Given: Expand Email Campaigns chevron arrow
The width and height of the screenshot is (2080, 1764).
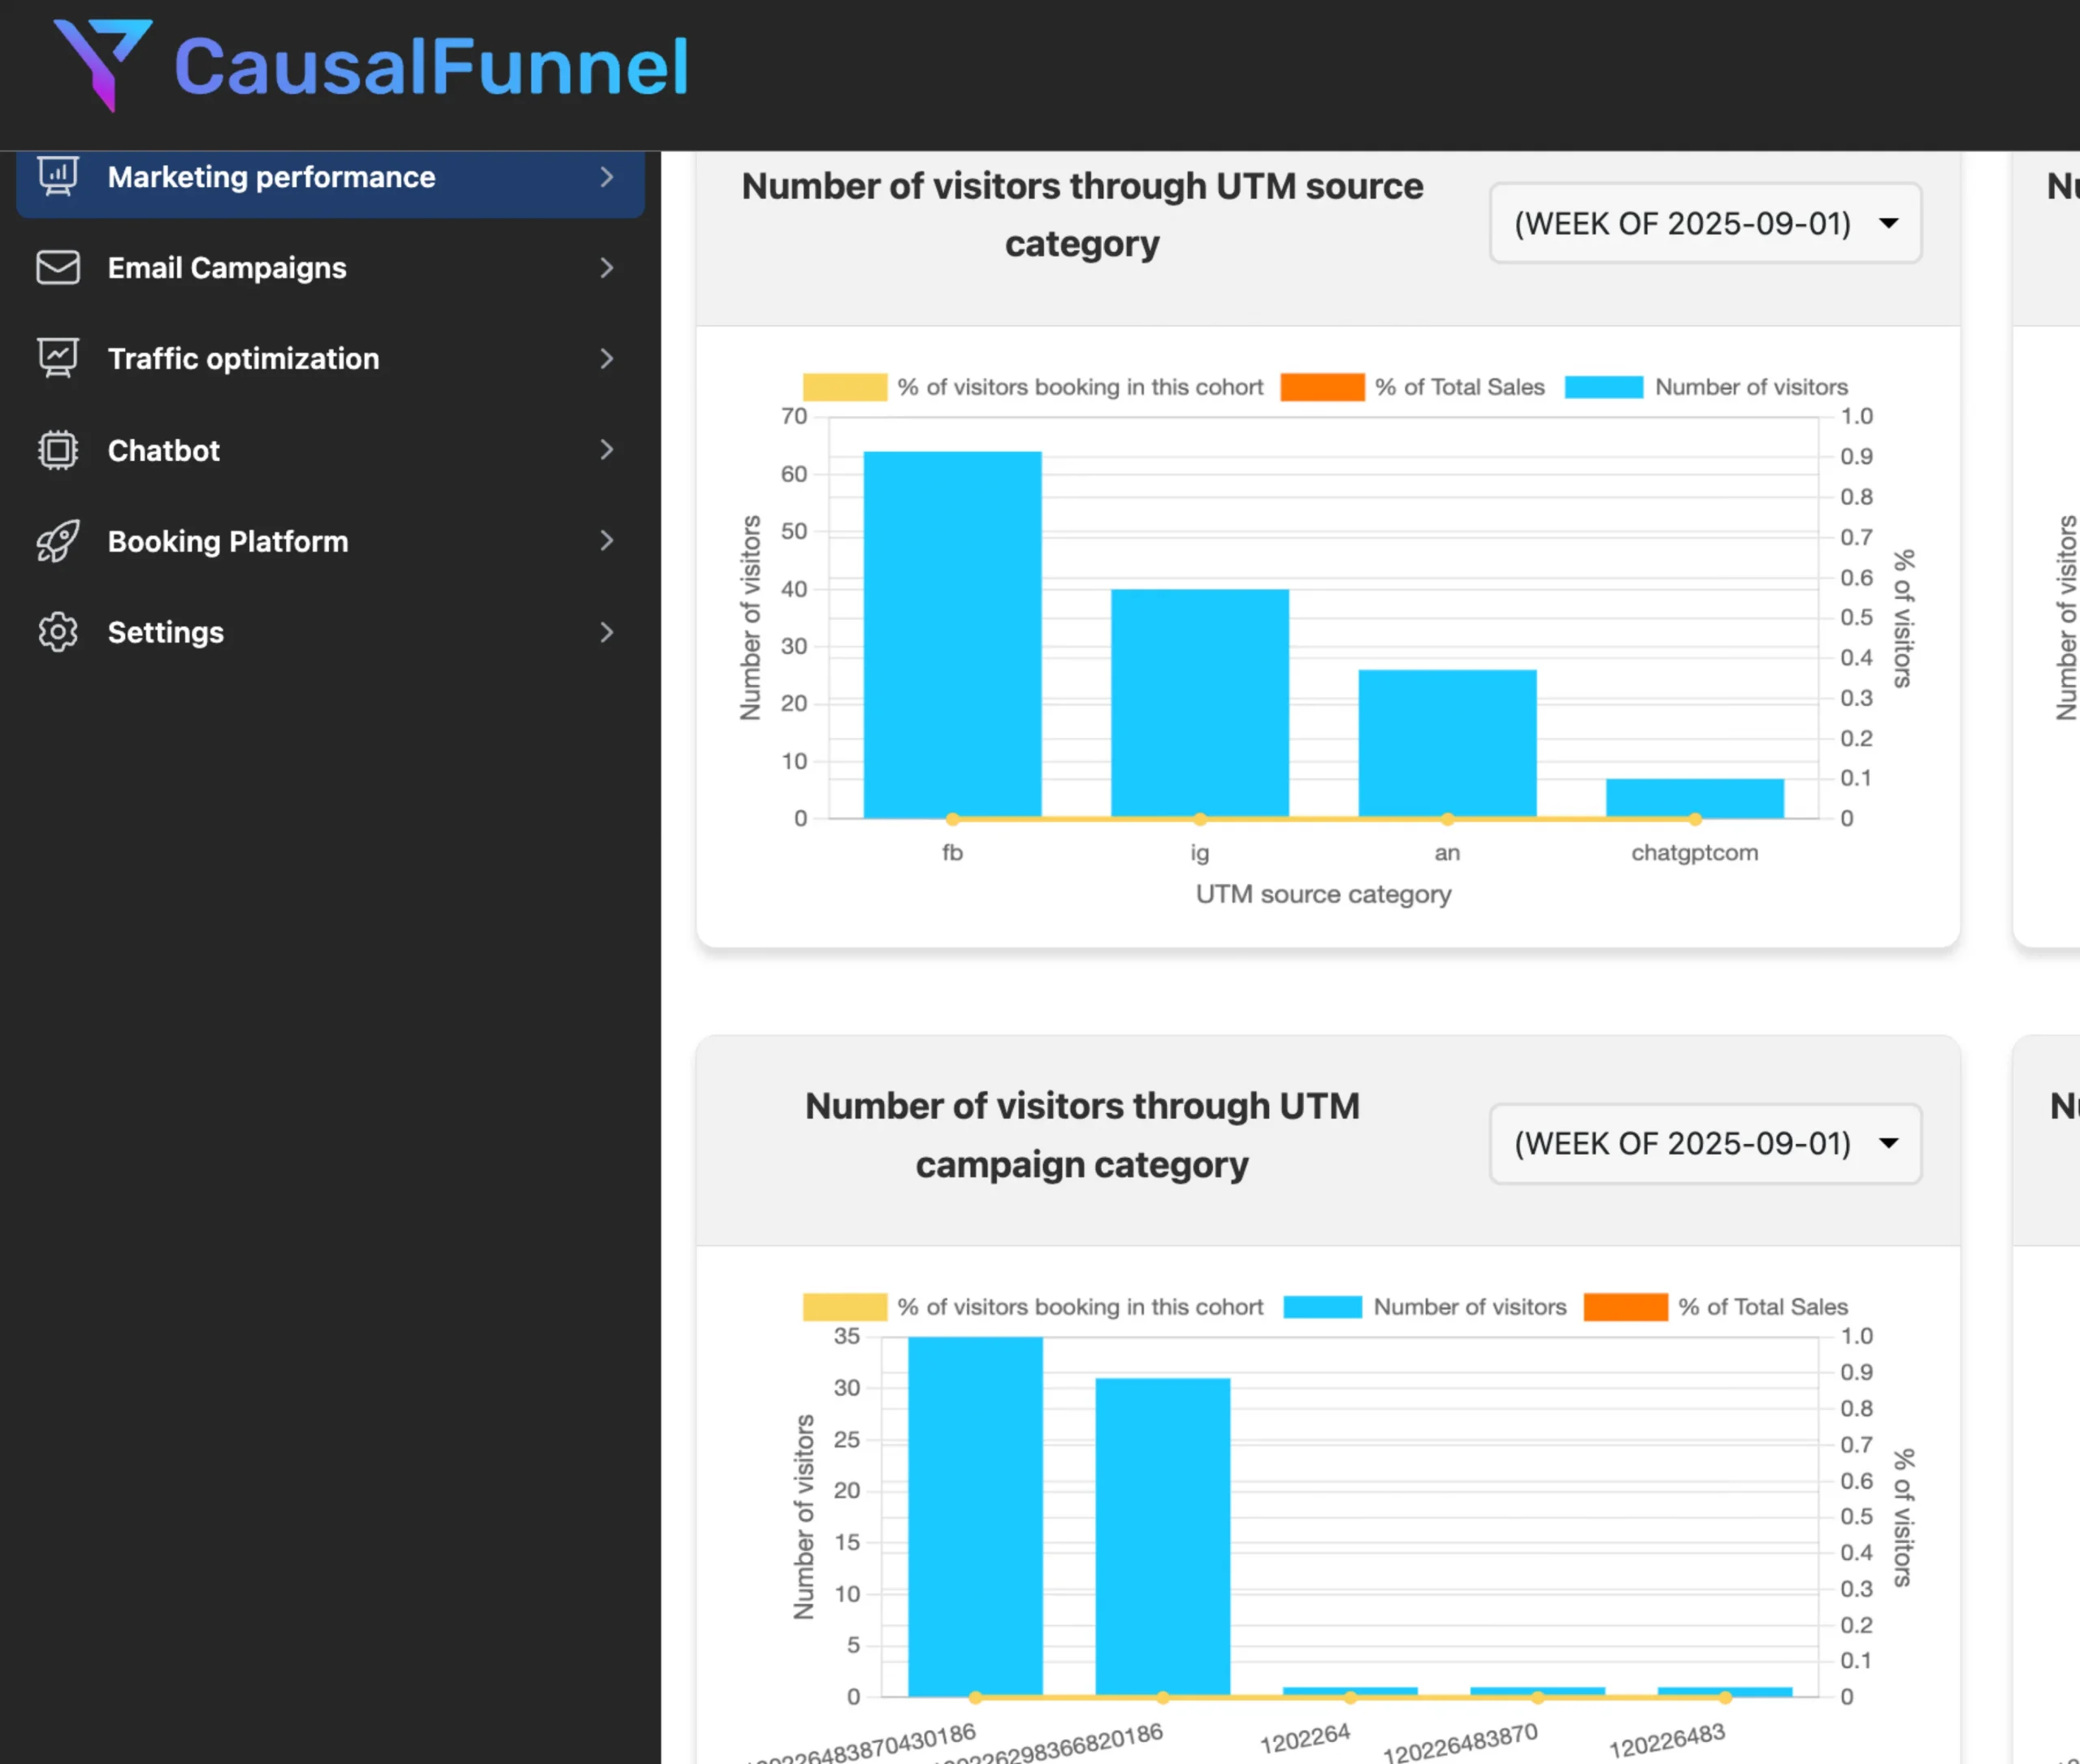Looking at the screenshot, I should pyautogui.click(x=606, y=268).
